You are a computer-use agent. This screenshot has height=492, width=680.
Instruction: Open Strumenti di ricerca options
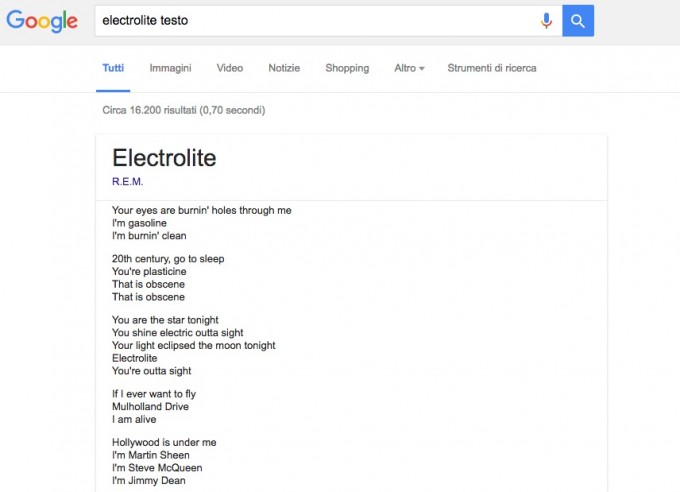click(492, 68)
